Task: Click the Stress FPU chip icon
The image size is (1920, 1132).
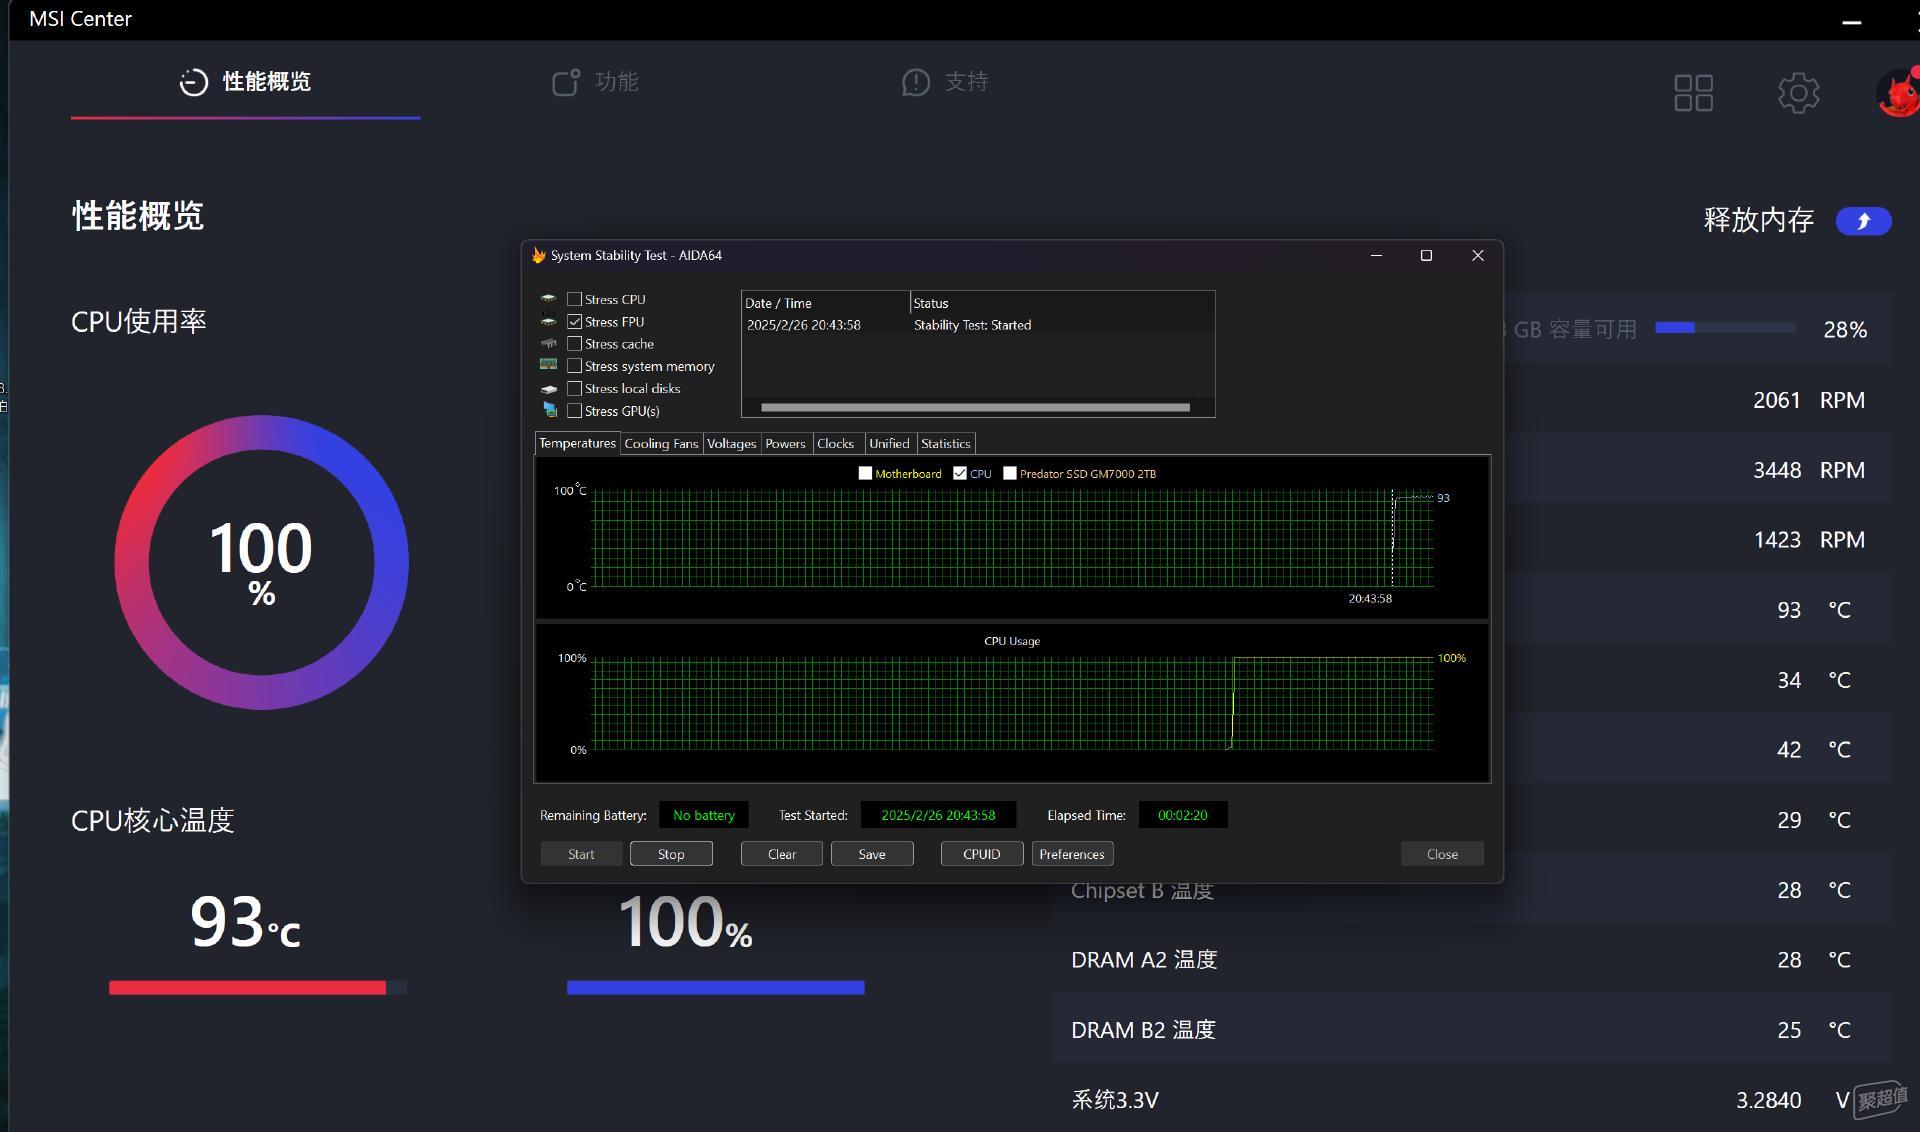Action: click(549, 321)
